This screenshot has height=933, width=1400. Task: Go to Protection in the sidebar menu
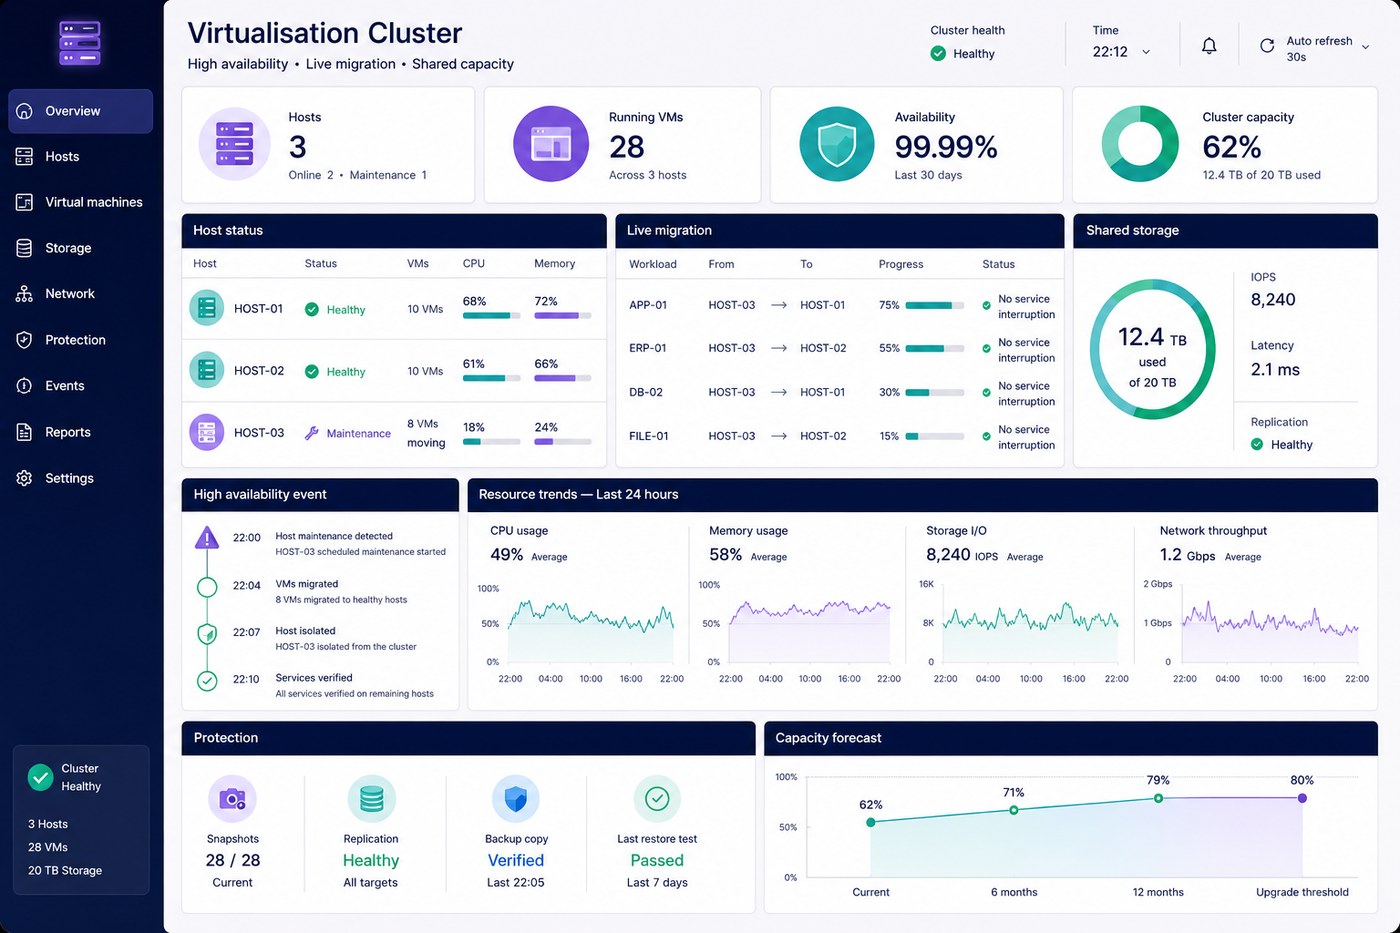click(81, 340)
